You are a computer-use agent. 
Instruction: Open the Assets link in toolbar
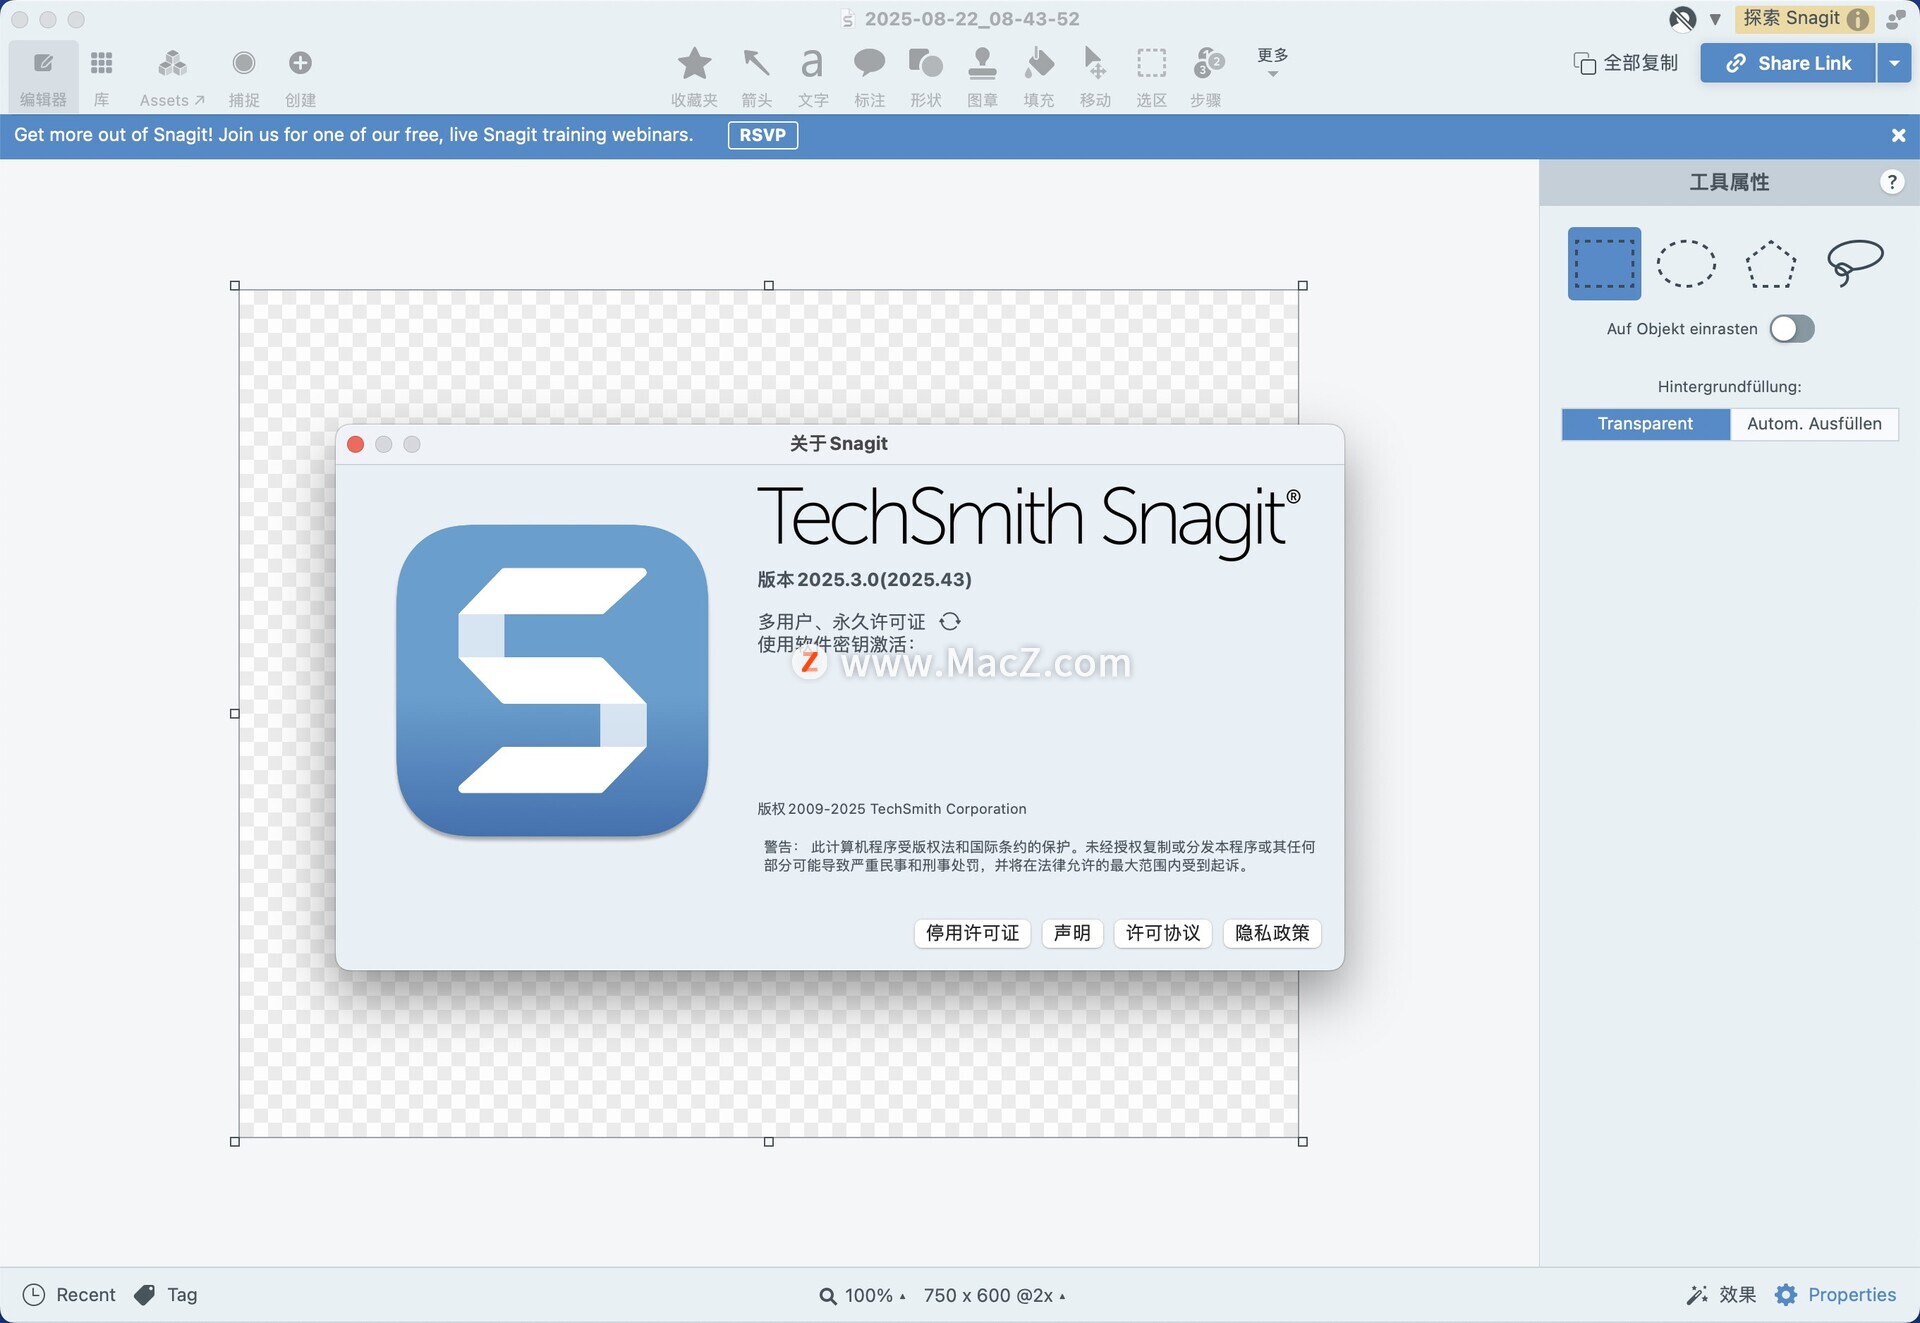(172, 77)
